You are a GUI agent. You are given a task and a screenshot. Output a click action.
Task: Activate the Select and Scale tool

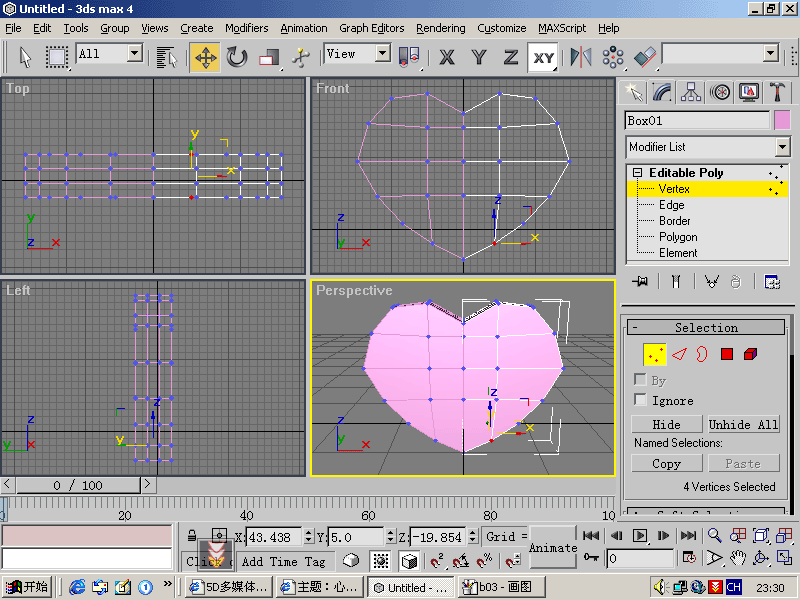click(x=269, y=57)
